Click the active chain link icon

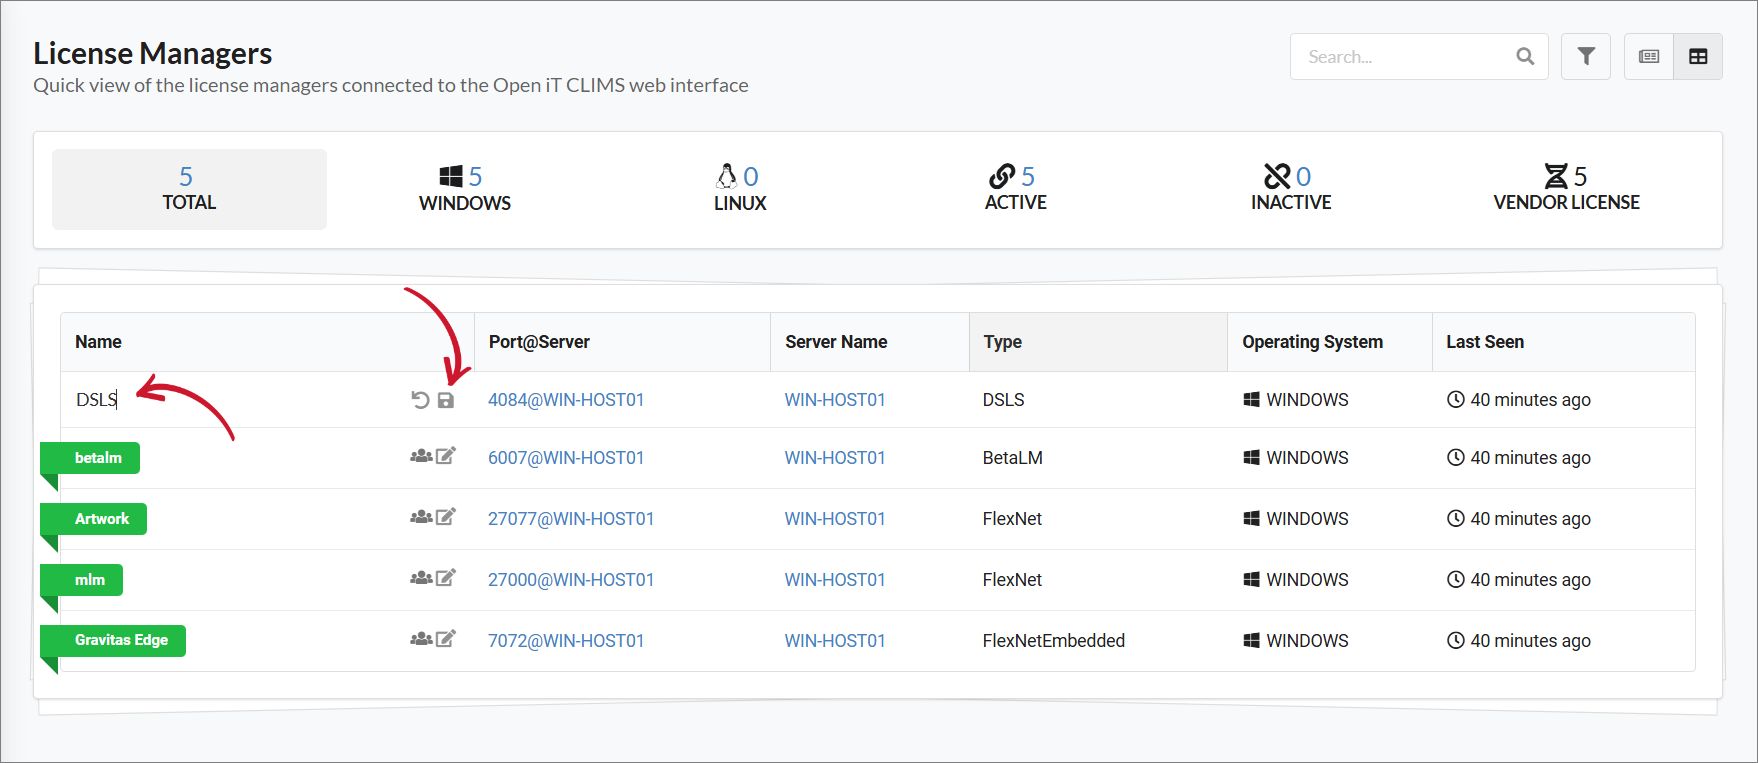tap(1002, 176)
